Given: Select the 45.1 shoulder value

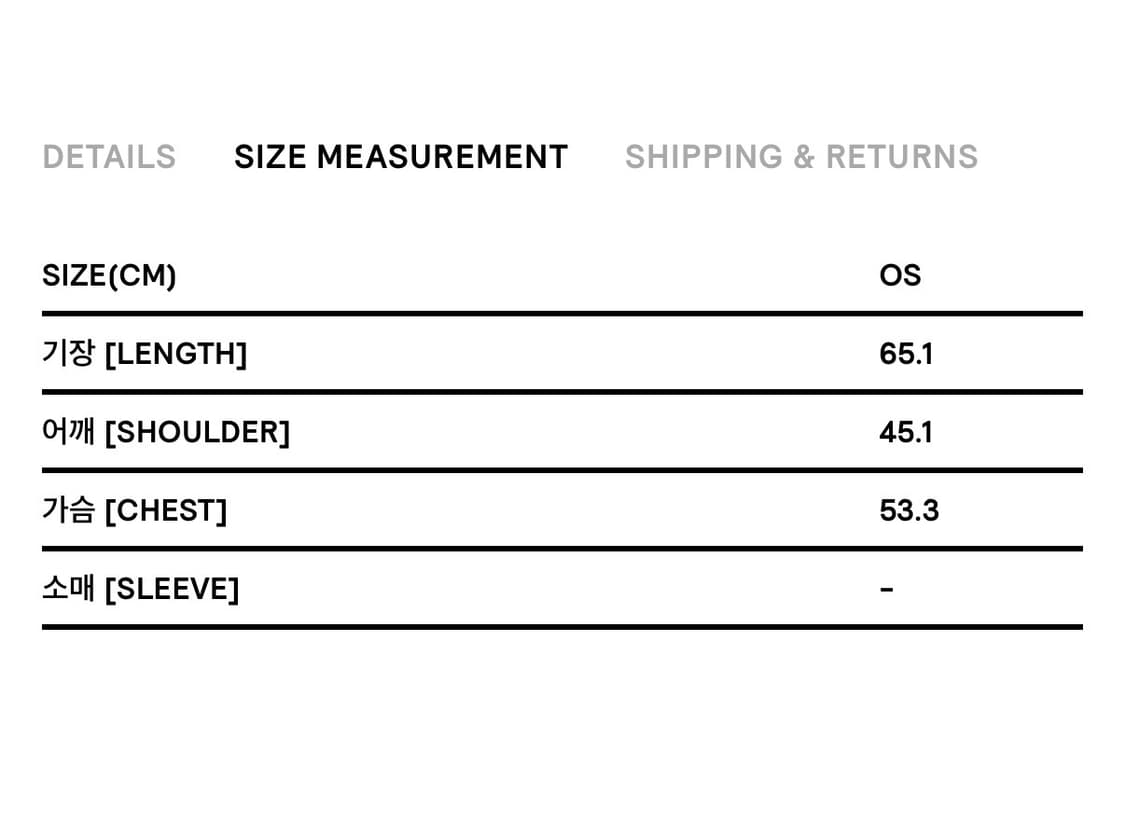Looking at the screenshot, I should click(x=906, y=433).
